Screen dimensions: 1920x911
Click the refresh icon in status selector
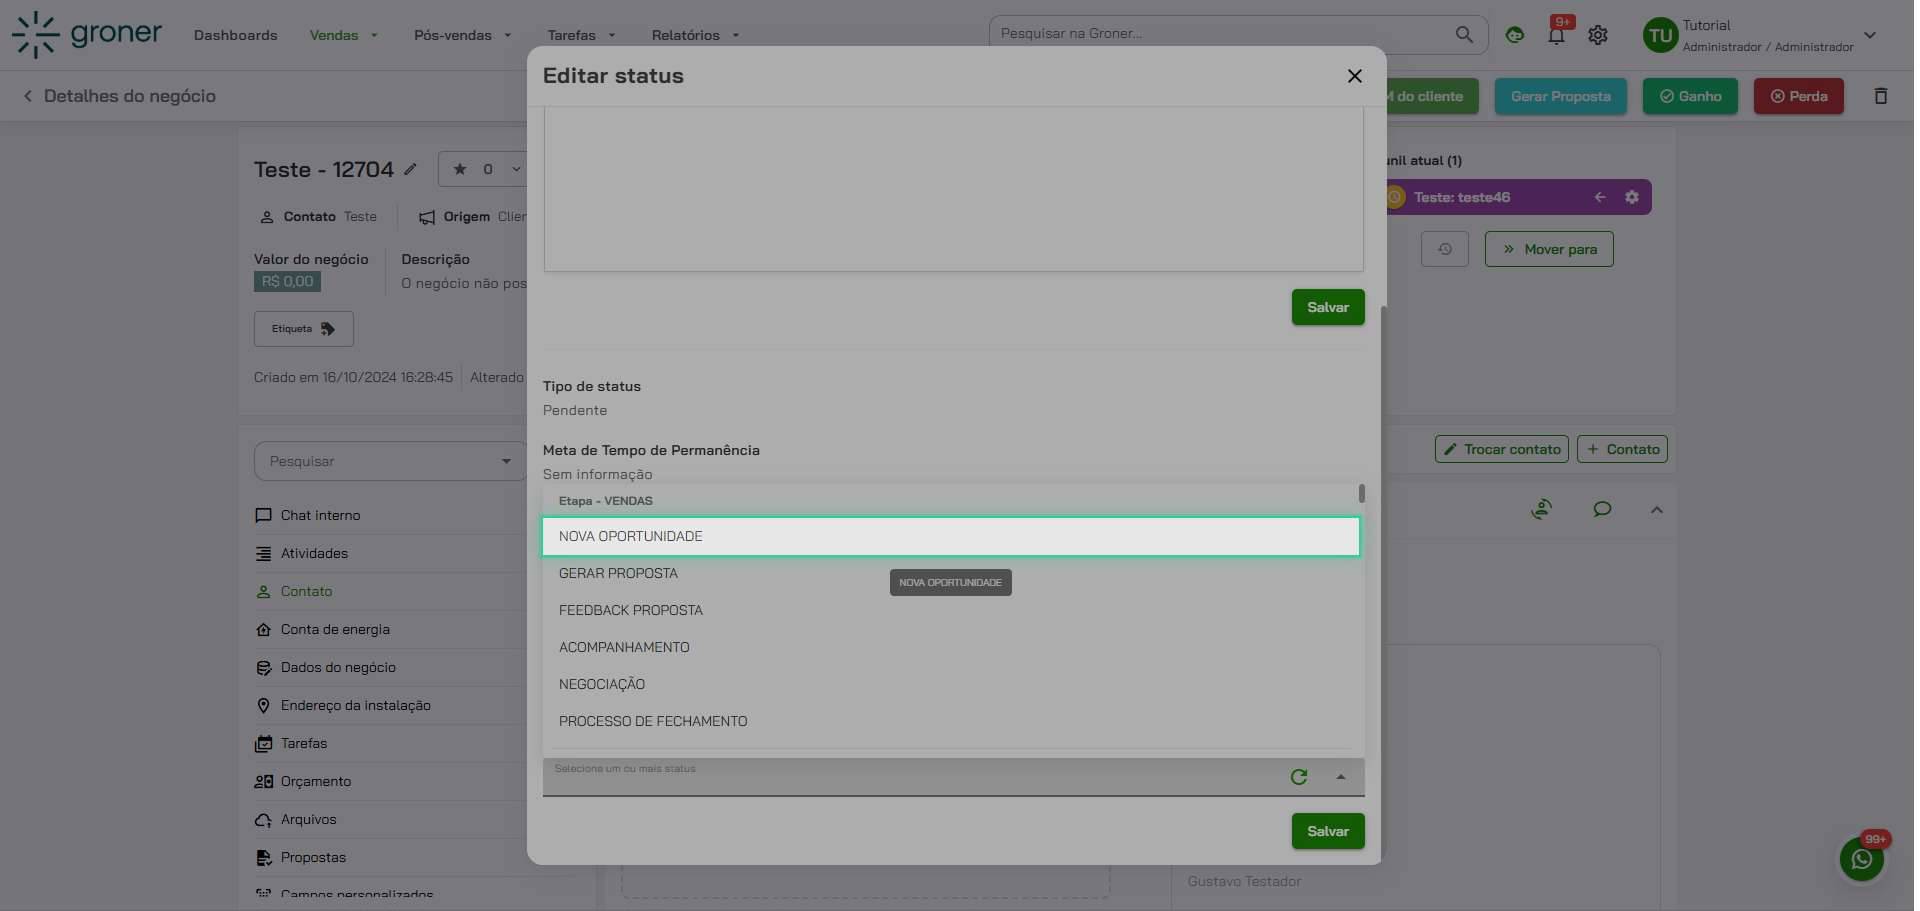click(1298, 777)
